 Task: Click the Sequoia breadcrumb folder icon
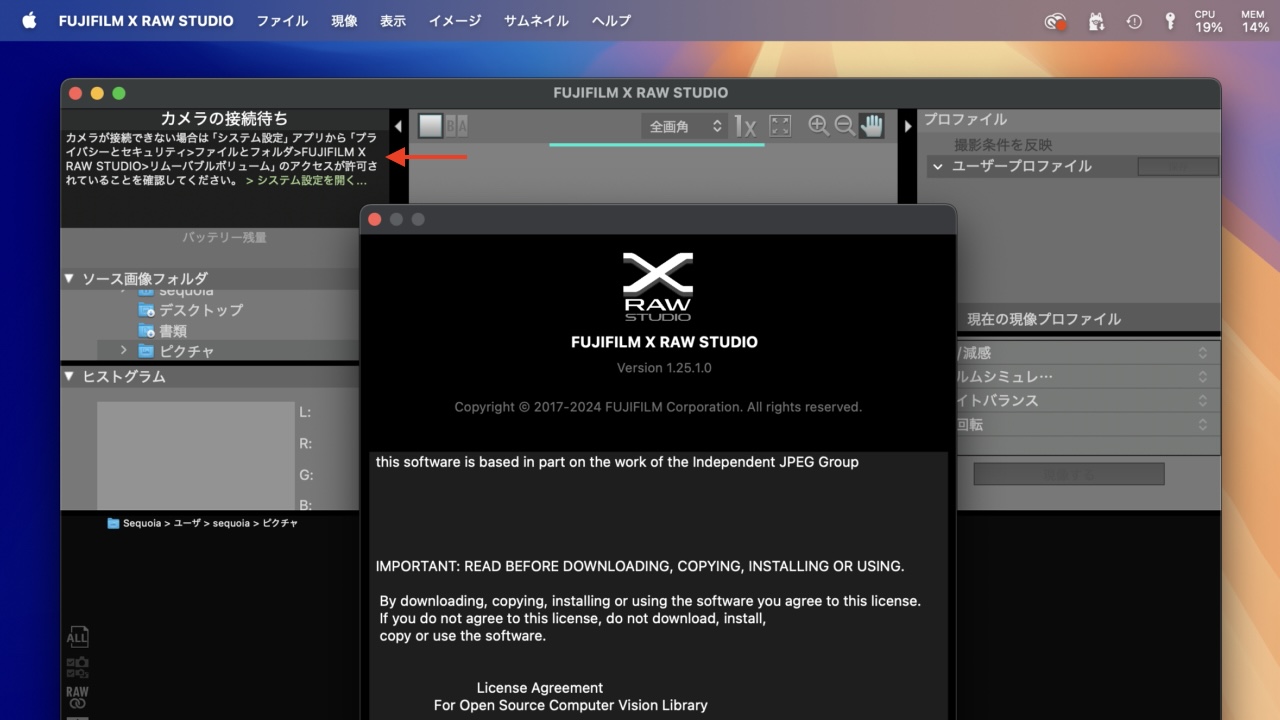[x=114, y=523]
